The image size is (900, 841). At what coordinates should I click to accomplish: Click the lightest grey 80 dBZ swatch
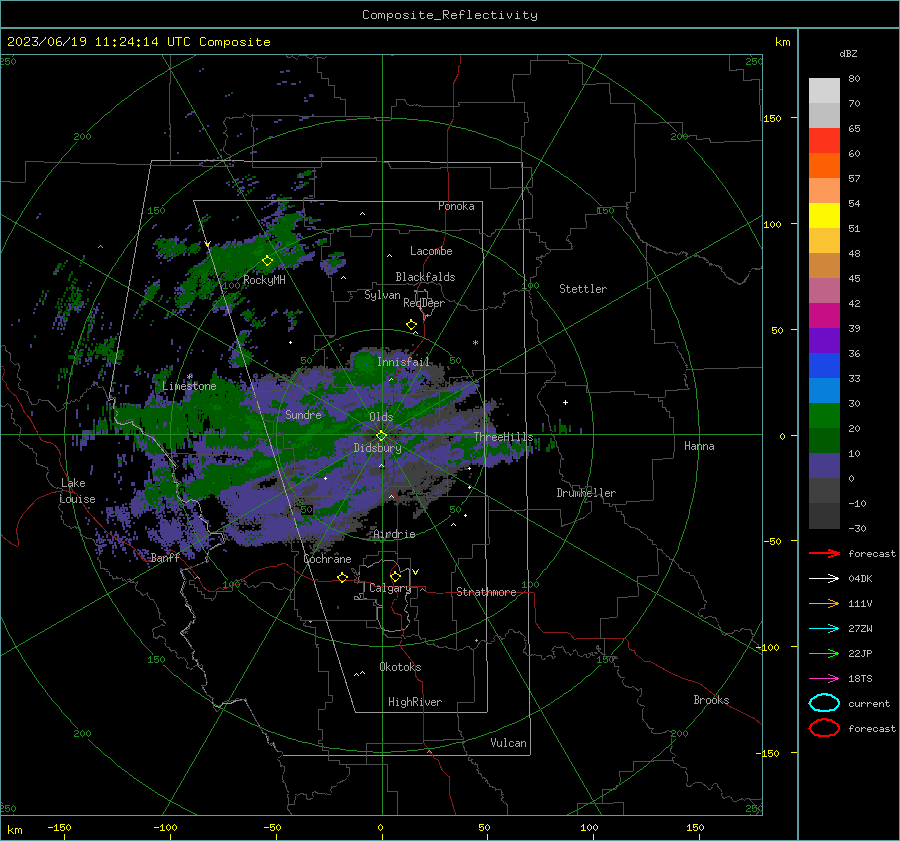tap(824, 90)
